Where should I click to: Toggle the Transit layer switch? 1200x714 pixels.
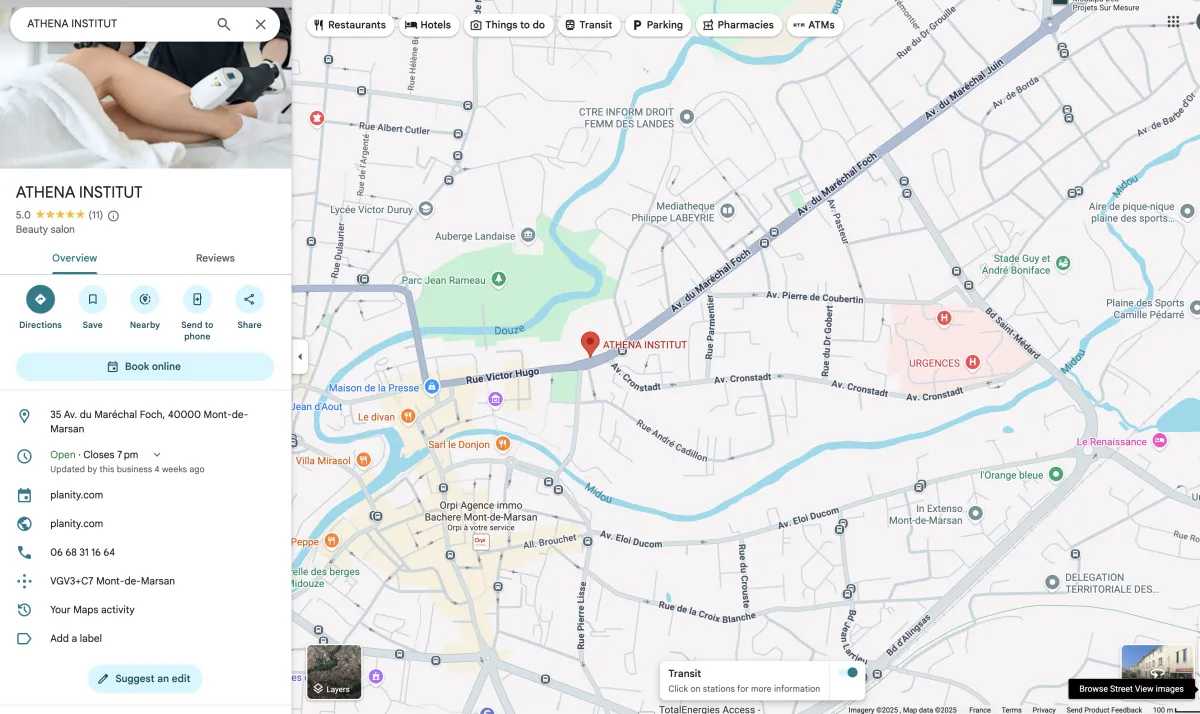tap(847, 673)
